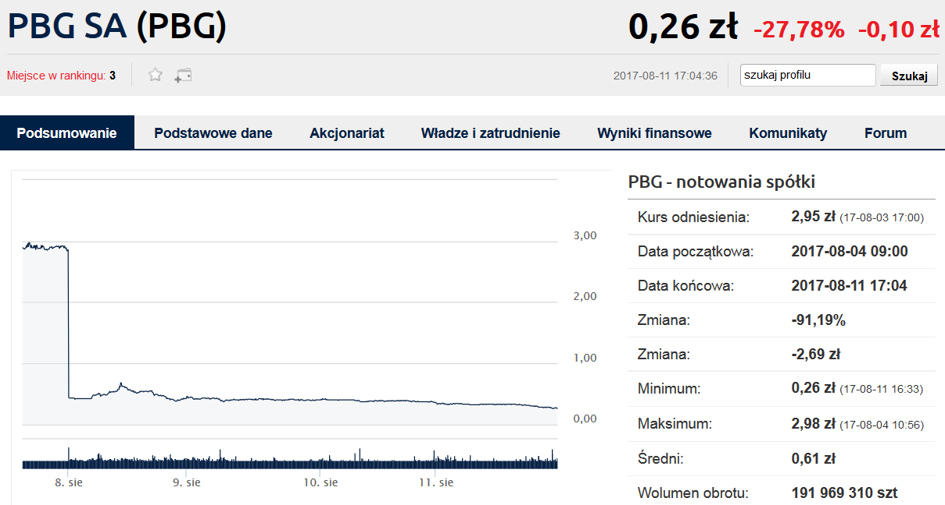Select the 'Wolumen obrotu:' label
The height and width of the screenshot is (505, 945).
(x=693, y=494)
